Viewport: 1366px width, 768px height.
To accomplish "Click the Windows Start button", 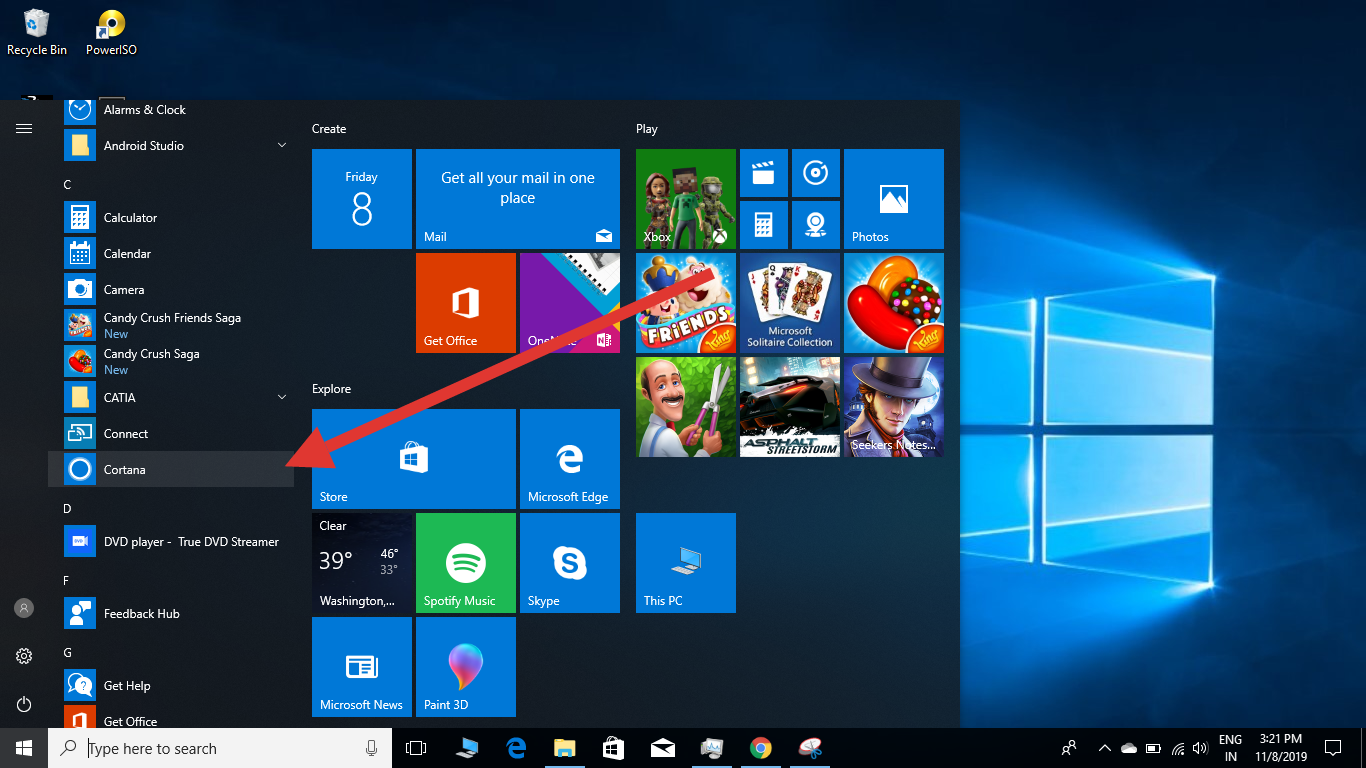I will point(24,748).
